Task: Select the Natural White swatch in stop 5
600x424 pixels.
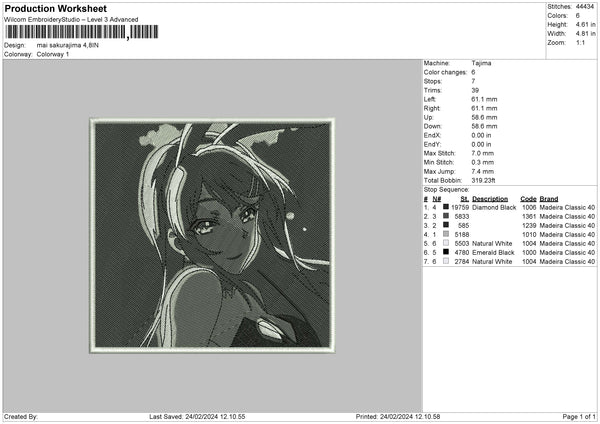Action: tap(446, 243)
